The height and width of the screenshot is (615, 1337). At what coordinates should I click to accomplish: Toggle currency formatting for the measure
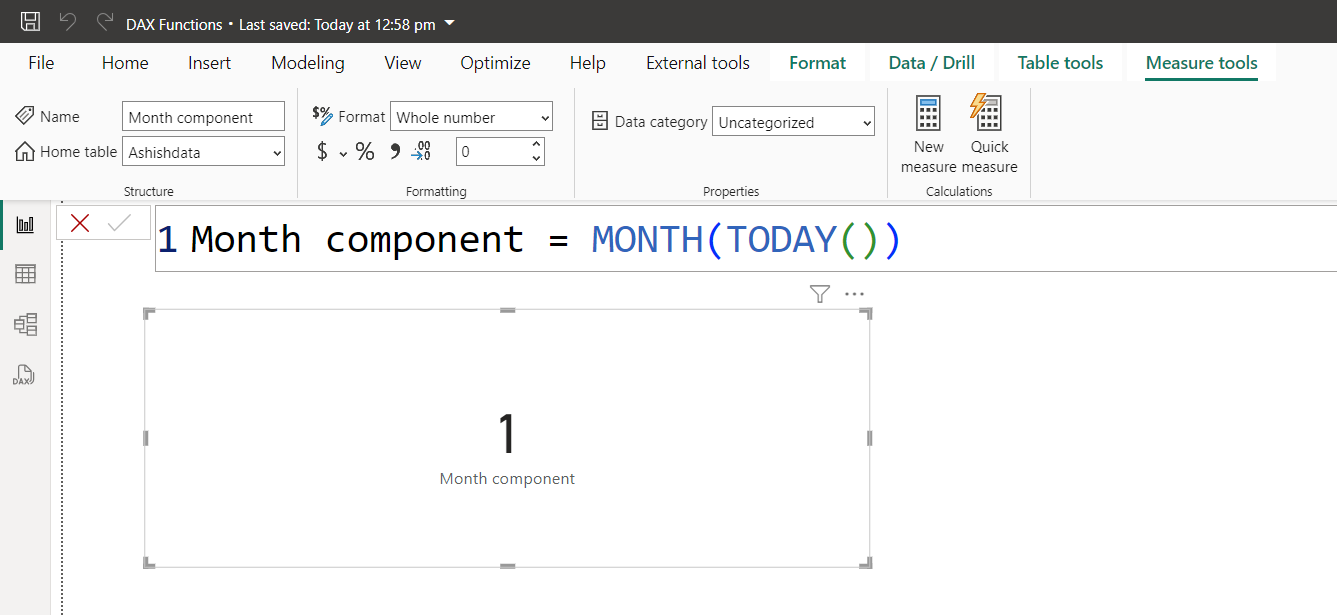[320, 151]
